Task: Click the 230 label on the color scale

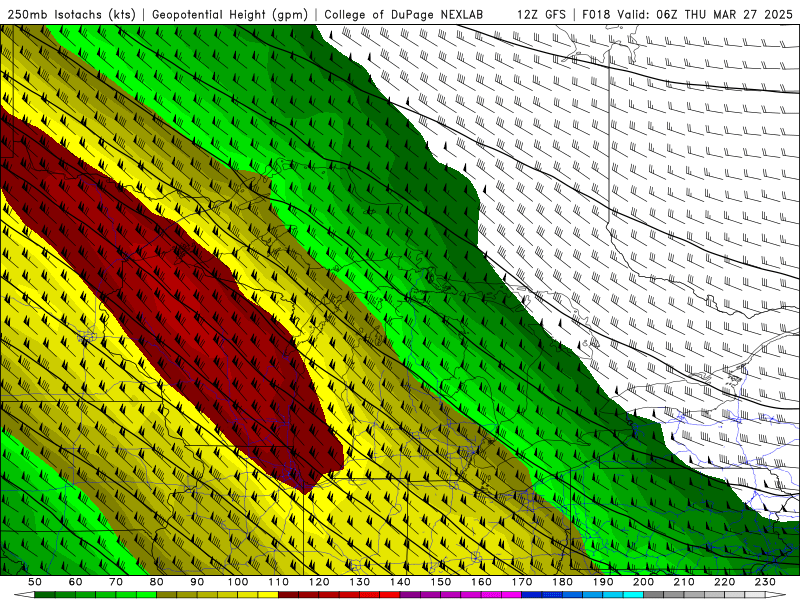Action: pos(765,582)
